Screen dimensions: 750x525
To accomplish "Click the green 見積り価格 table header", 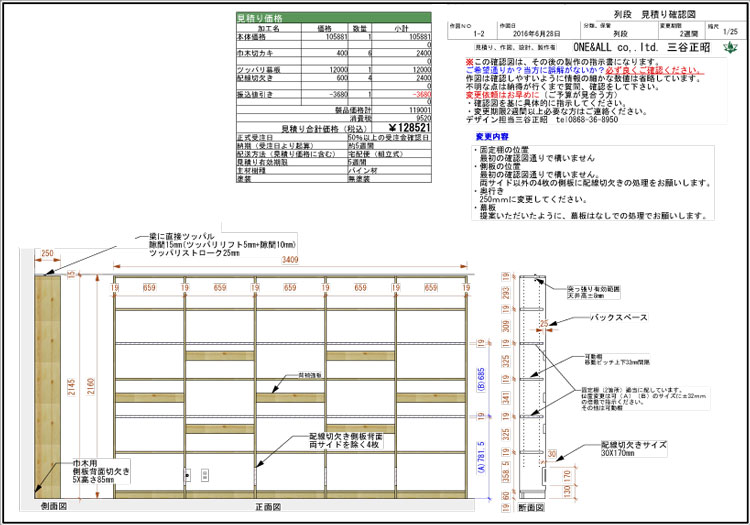I will coord(333,18).
